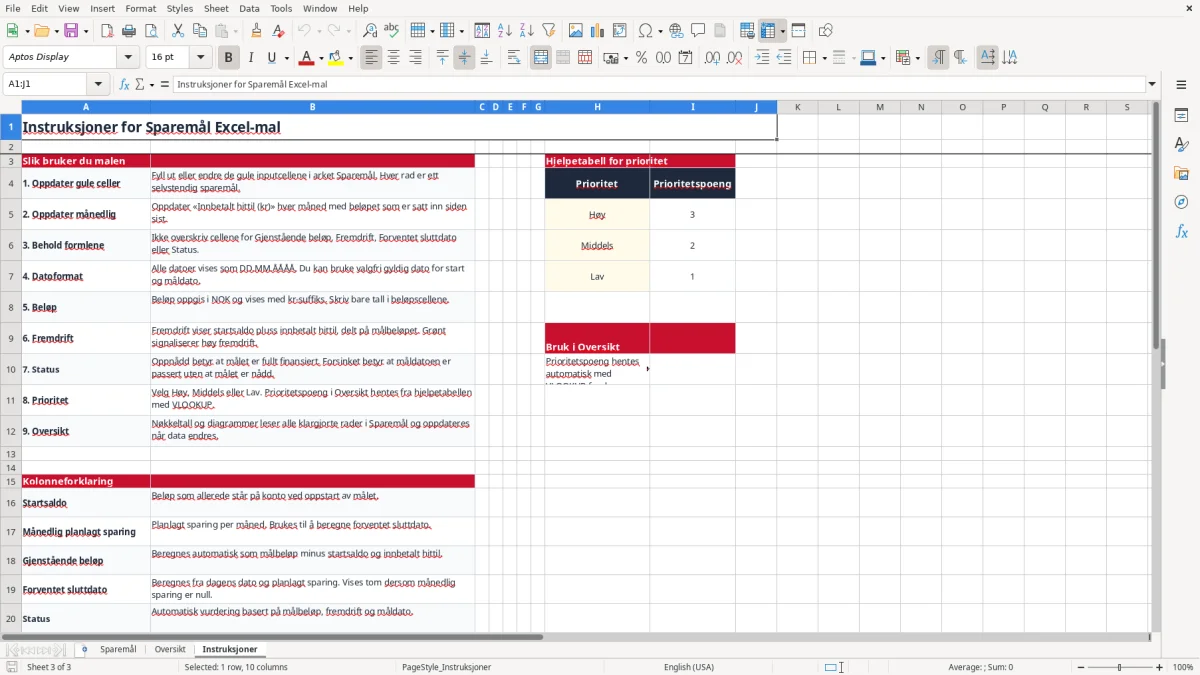The image size is (1200, 675).
Task: Toggle merge and center cells
Action: 540,58
